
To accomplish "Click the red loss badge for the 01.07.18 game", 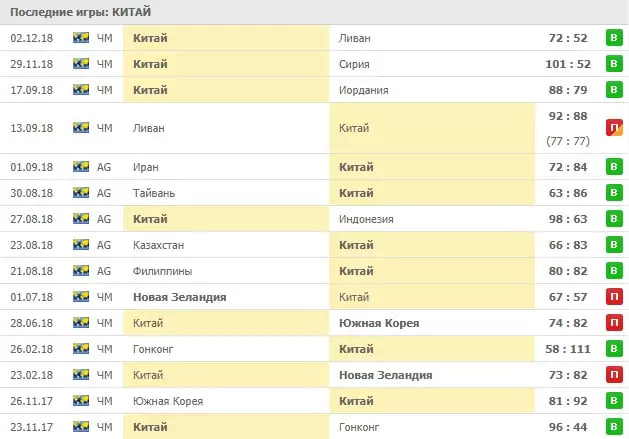I will coord(614,297).
